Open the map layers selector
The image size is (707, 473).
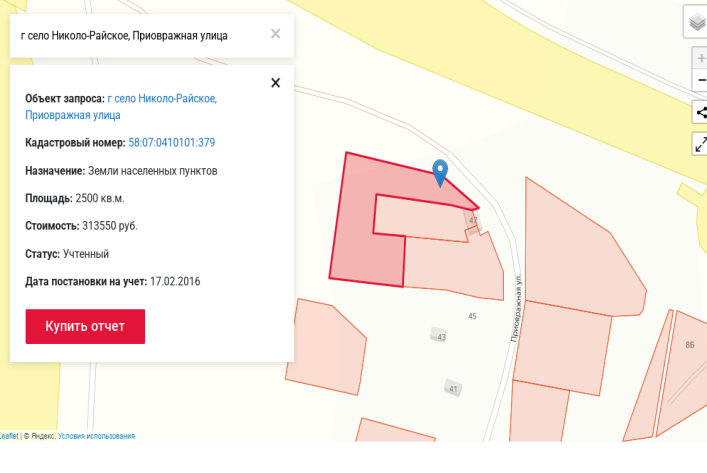[x=697, y=21]
